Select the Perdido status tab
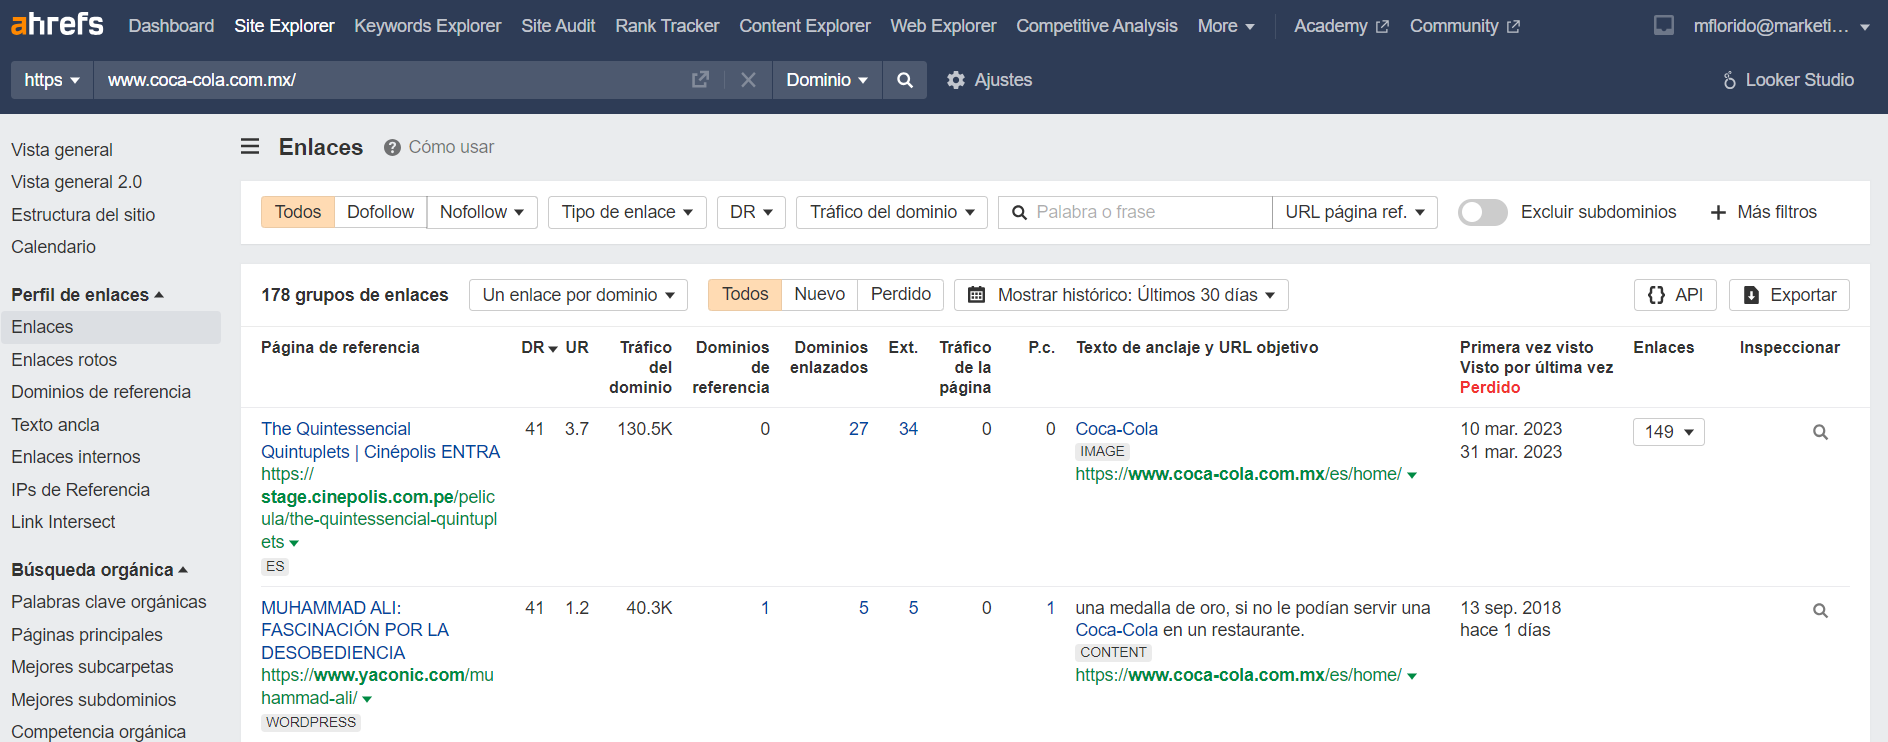1888x742 pixels. point(900,294)
